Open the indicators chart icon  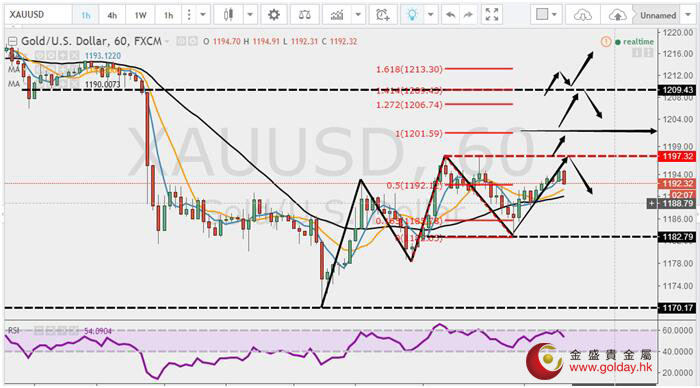(x=337, y=15)
